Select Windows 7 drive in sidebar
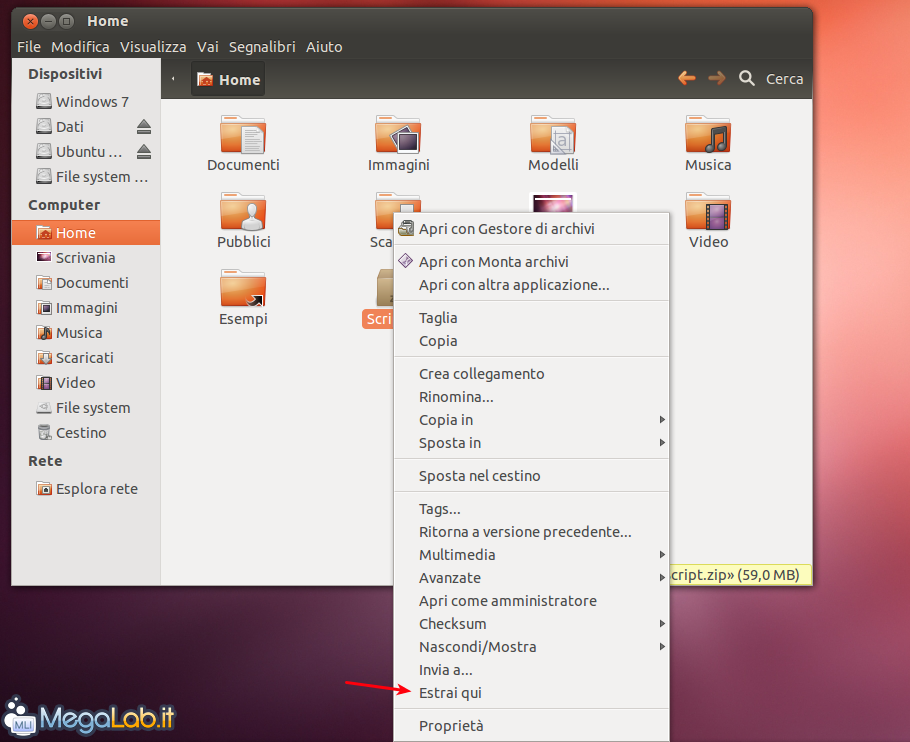Image resolution: width=910 pixels, height=742 pixels. coord(86,102)
